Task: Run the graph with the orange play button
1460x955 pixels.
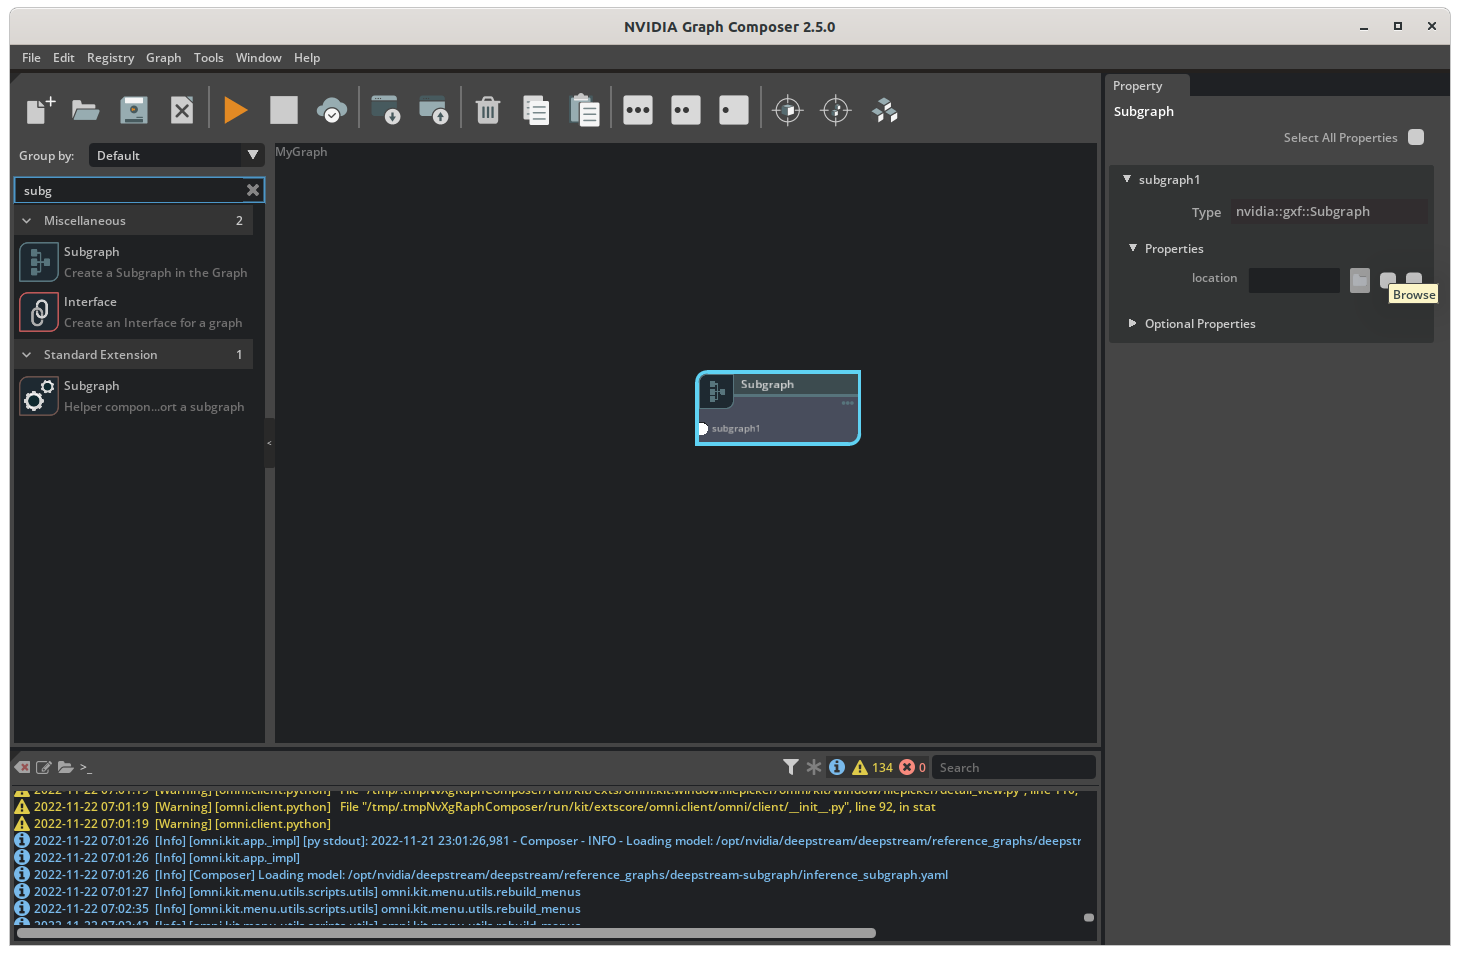Action: click(x=236, y=110)
